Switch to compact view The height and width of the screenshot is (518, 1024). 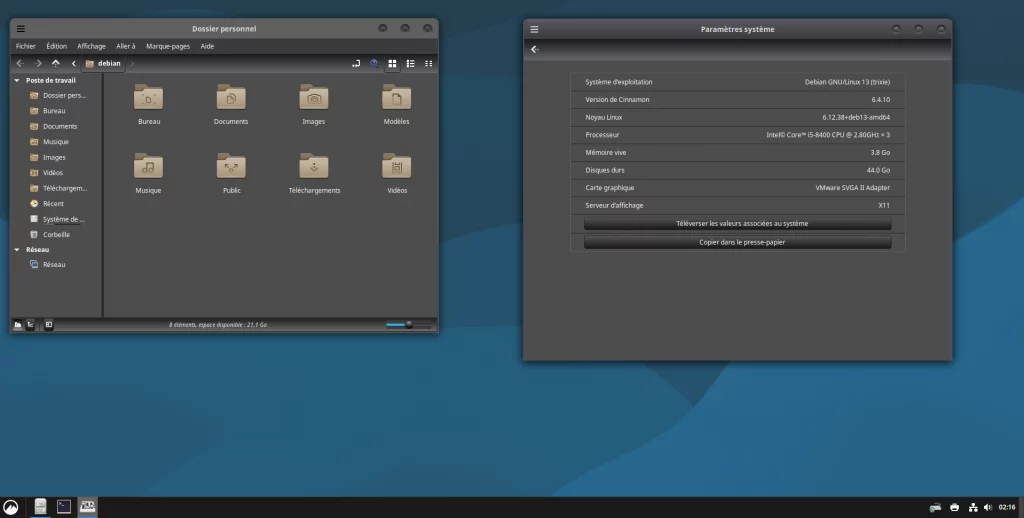point(429,63)
